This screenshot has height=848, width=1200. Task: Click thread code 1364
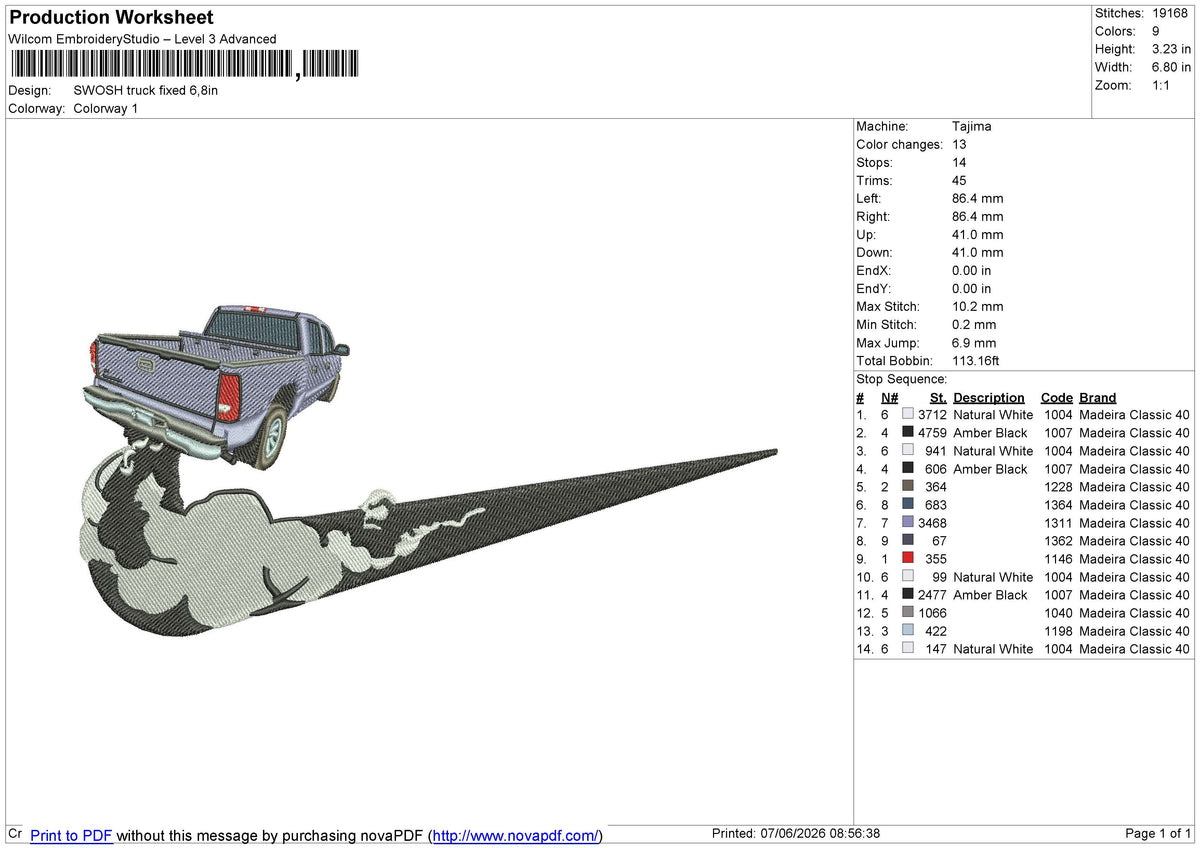(x=1056, y=505)
